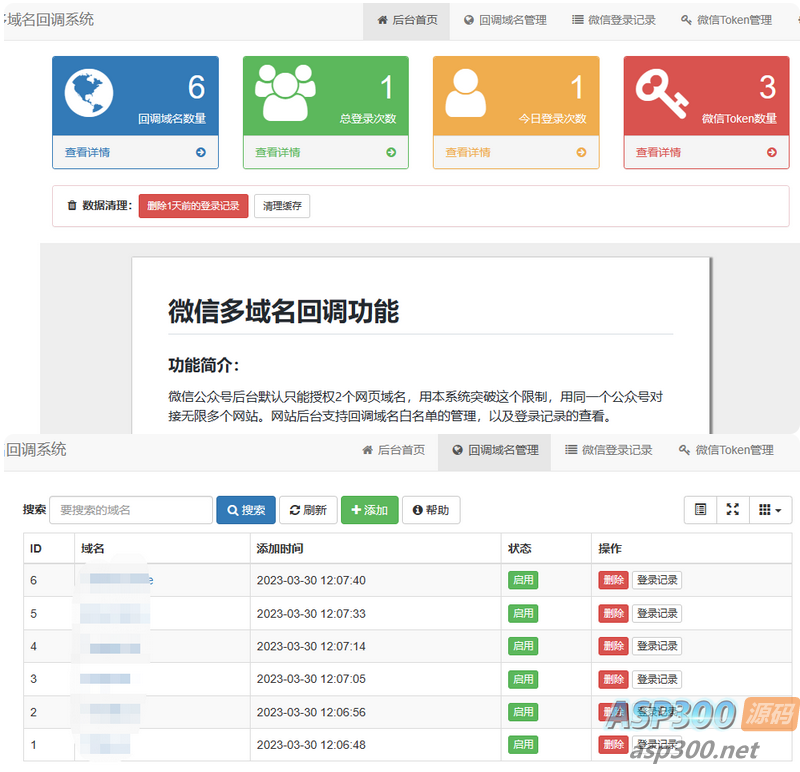Click arrow icon in red card footer
This screenshot has height=772, width=800.
(771, 152)
